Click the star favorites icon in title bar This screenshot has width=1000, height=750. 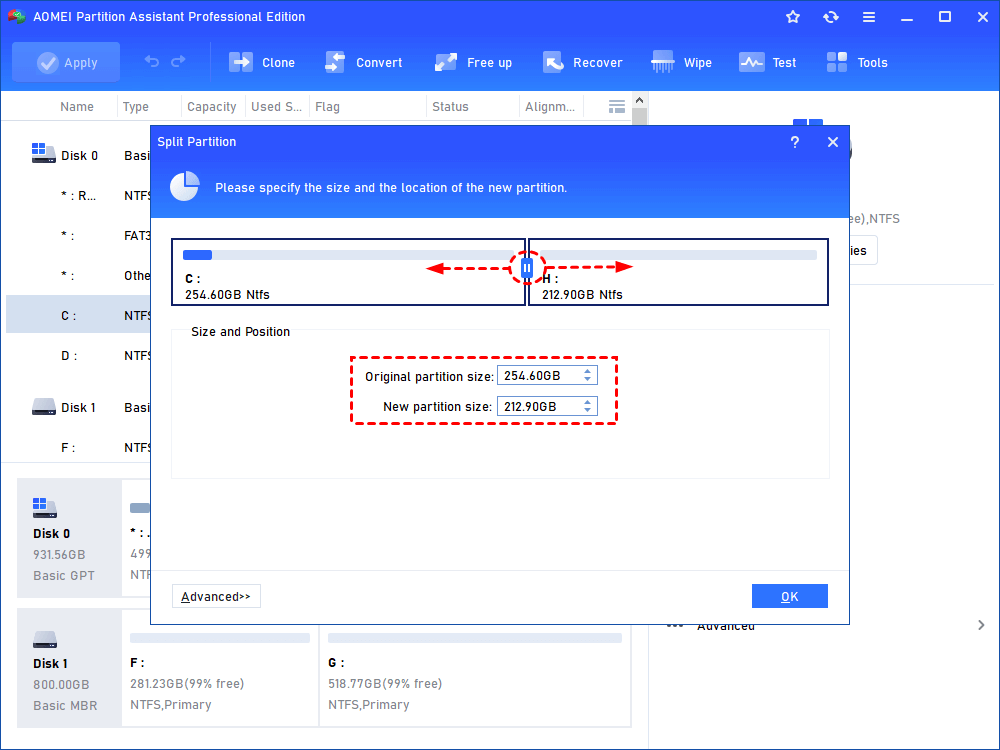(793, 17)
